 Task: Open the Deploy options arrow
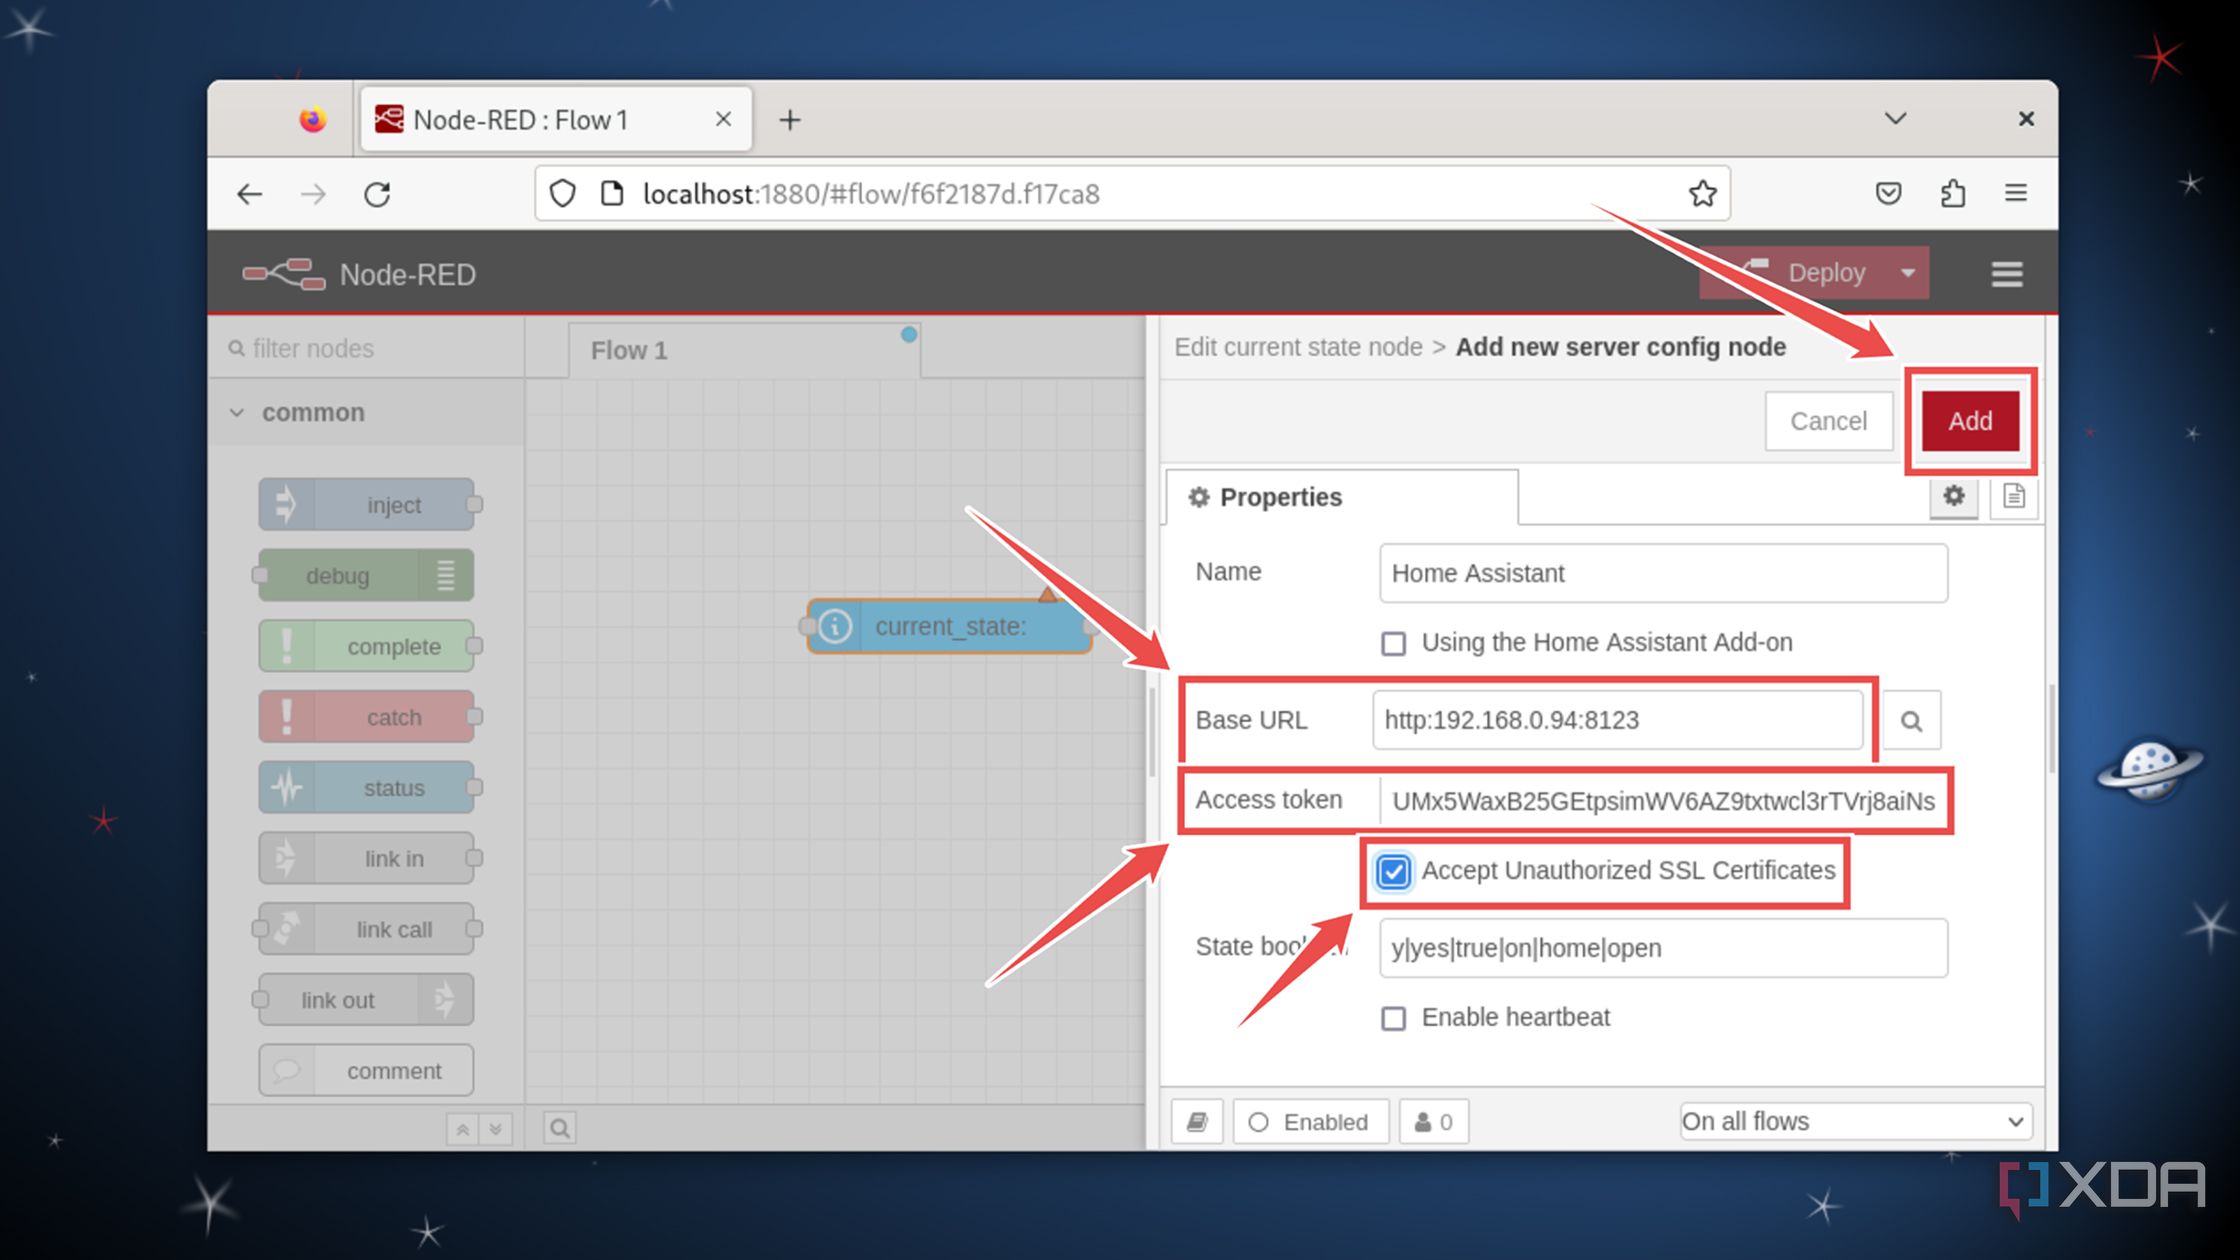click(x=1906, y=272)
